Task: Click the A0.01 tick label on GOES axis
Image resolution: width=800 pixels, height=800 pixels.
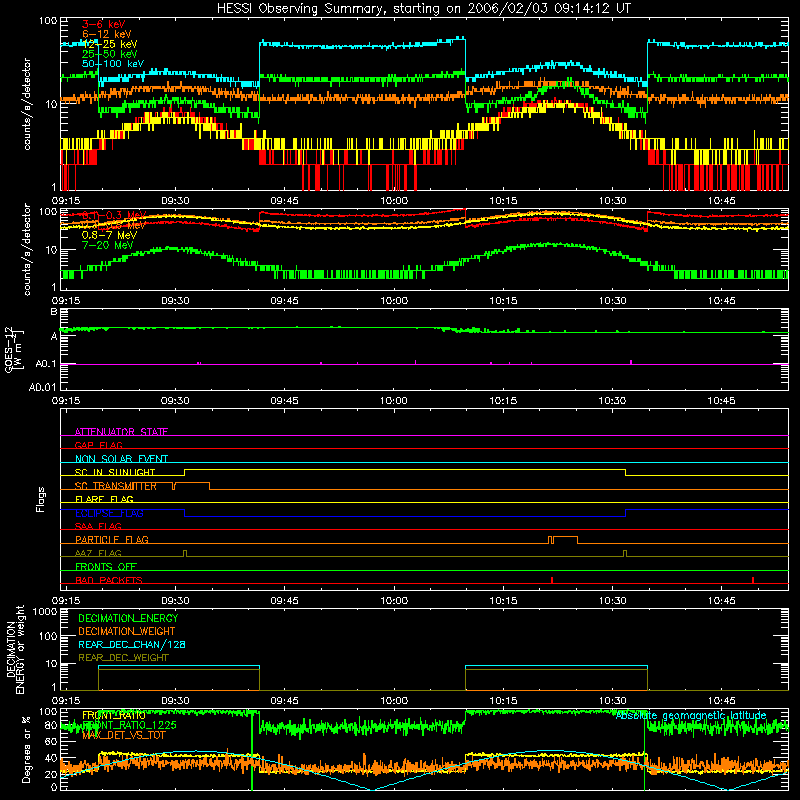Action: (x=43, y=387)
